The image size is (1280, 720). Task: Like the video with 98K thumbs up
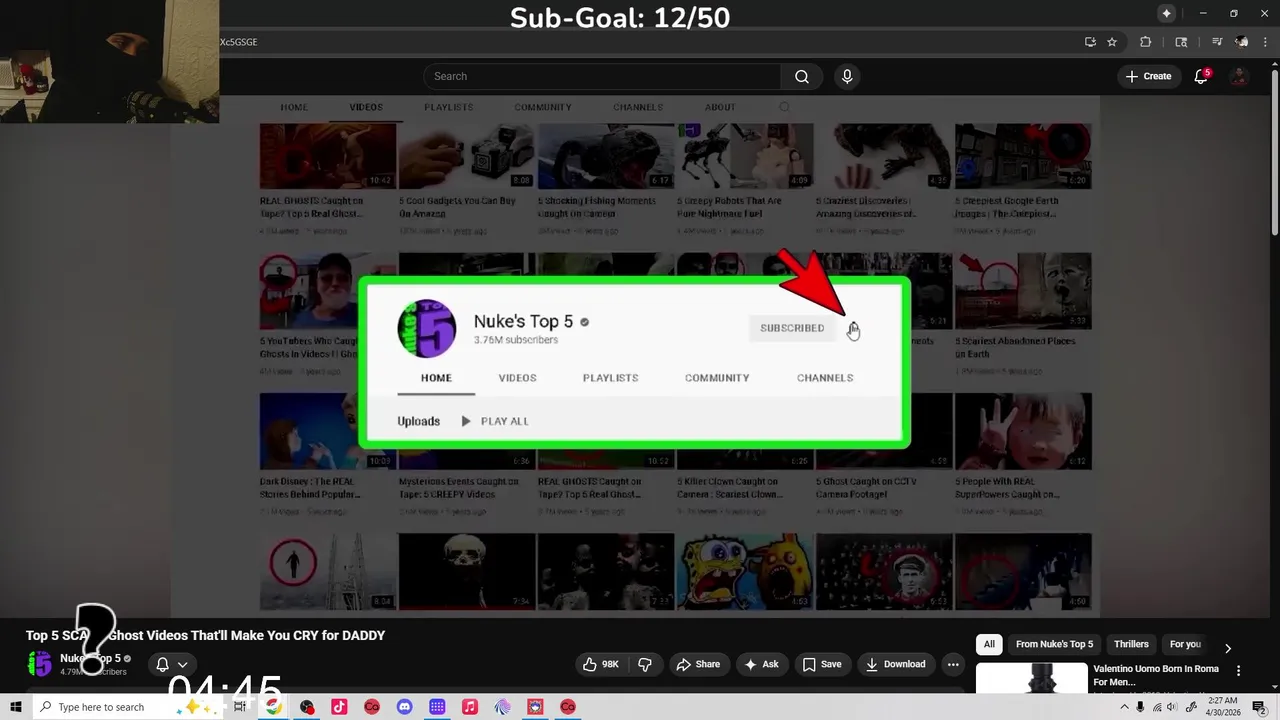[x=601, y=664]
